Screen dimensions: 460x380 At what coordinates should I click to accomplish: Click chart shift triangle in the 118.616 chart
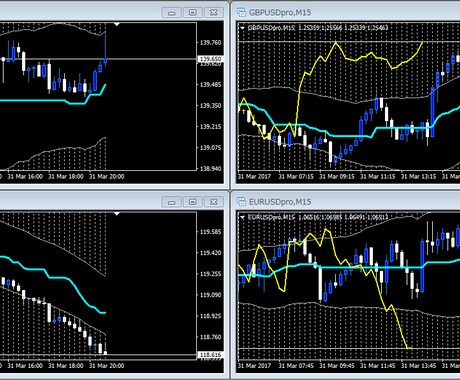click(117, 213)
